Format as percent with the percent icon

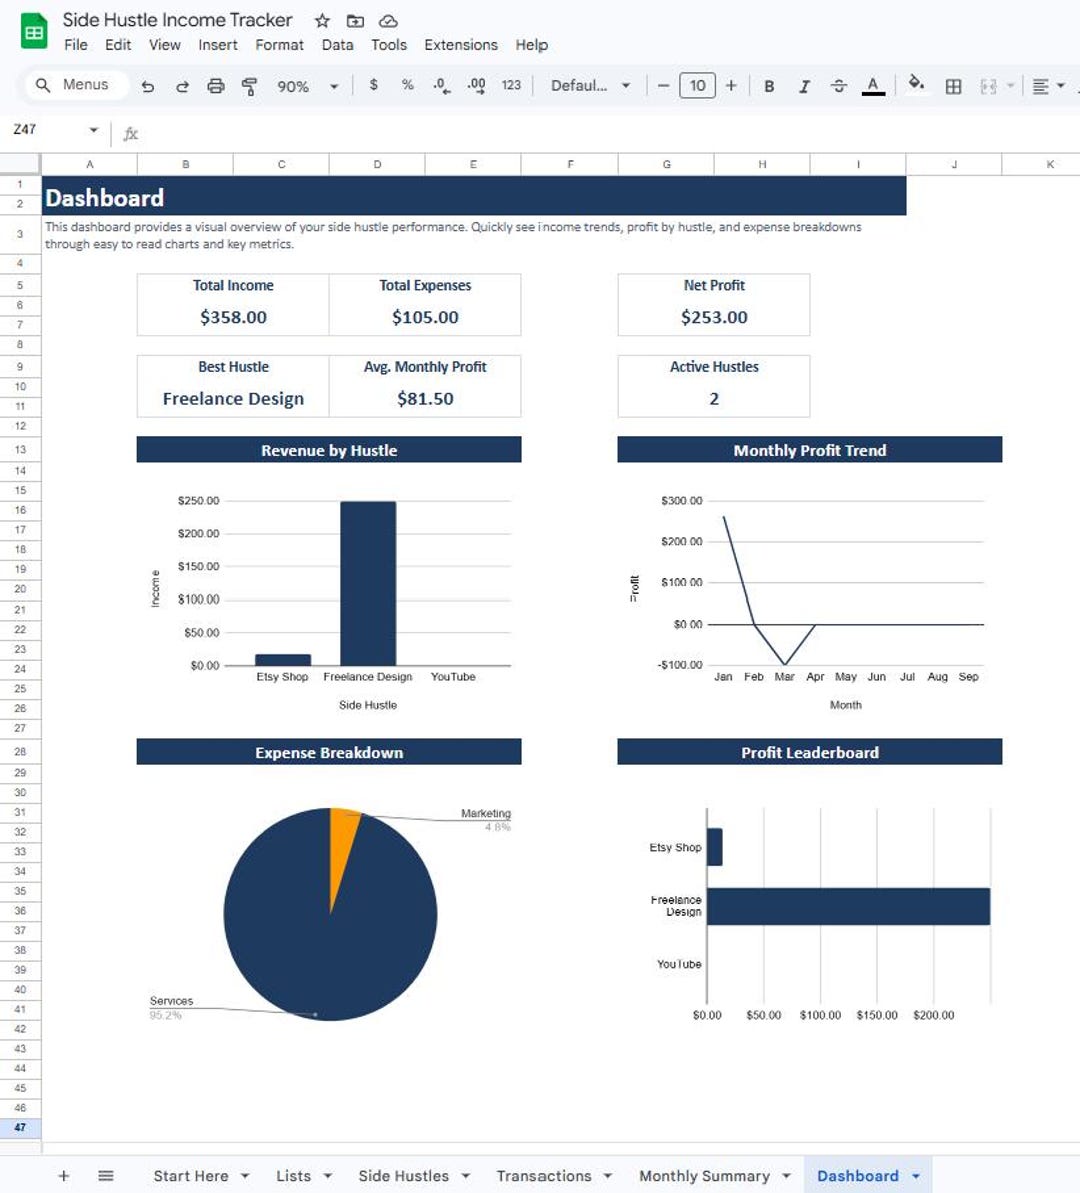click(408, 85)
